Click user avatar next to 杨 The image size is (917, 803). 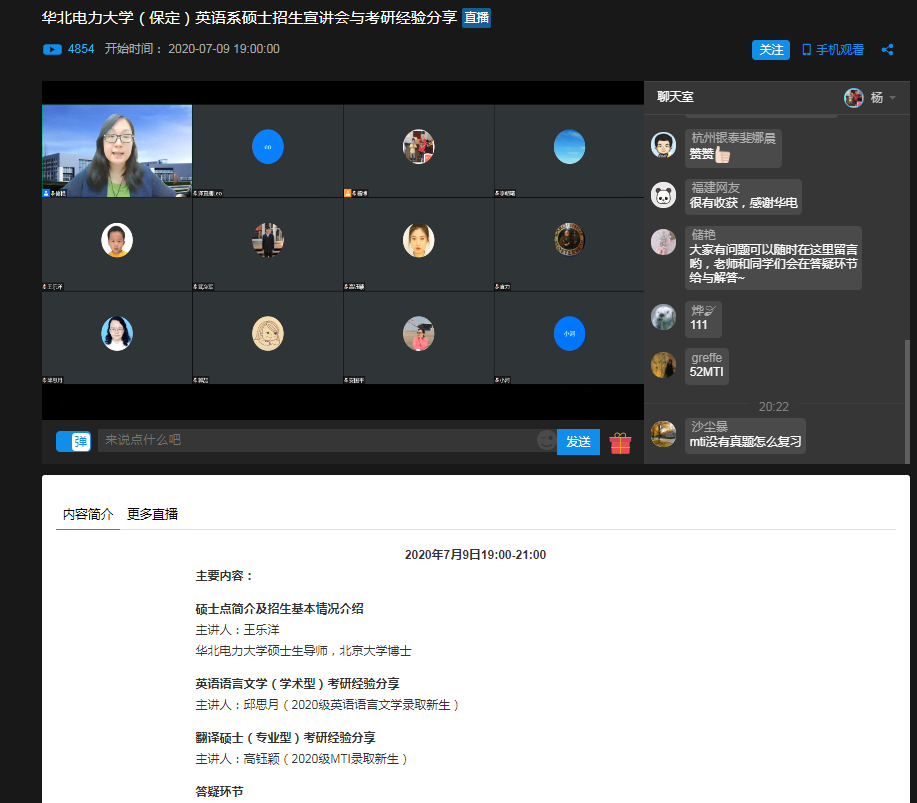853,98
